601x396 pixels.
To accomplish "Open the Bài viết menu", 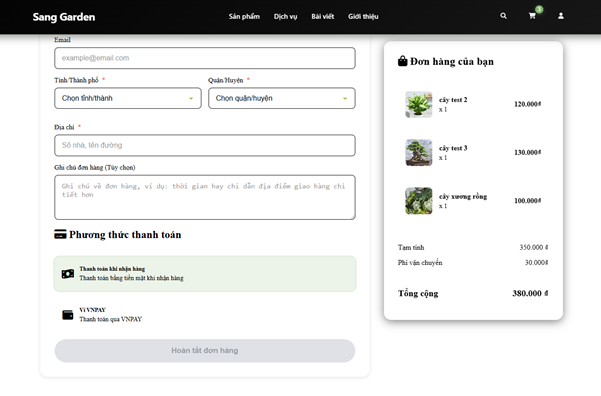I will [322, 16].
